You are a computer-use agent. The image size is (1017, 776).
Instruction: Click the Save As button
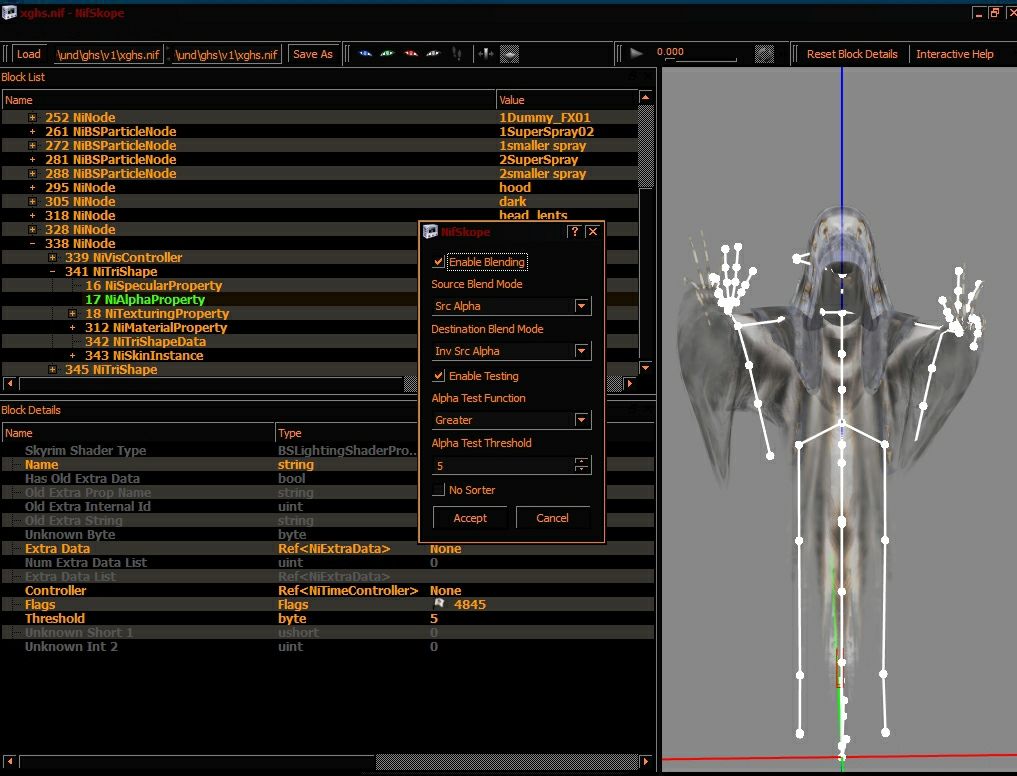tap(313, 54)
